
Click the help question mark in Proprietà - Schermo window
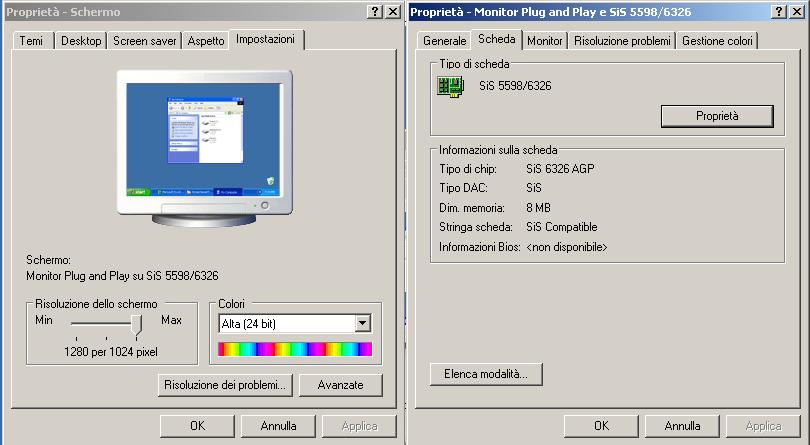(375, 11)
